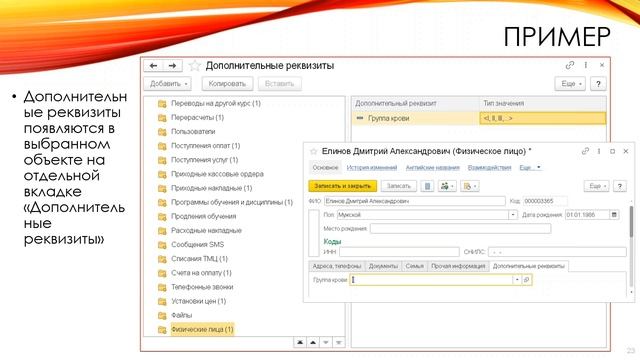640x360 pixels.
Task: Open the Прочая информация tab
Action: (x=458, y=266)
